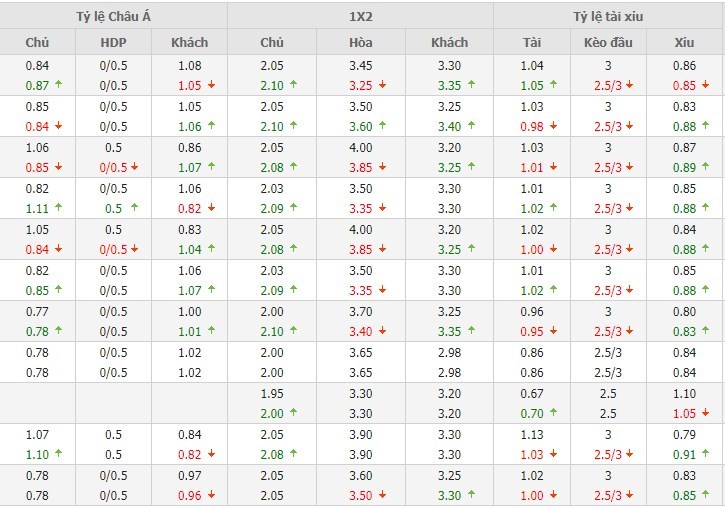Click the HDP column header
725x508 pixels.
pos(114,42)
